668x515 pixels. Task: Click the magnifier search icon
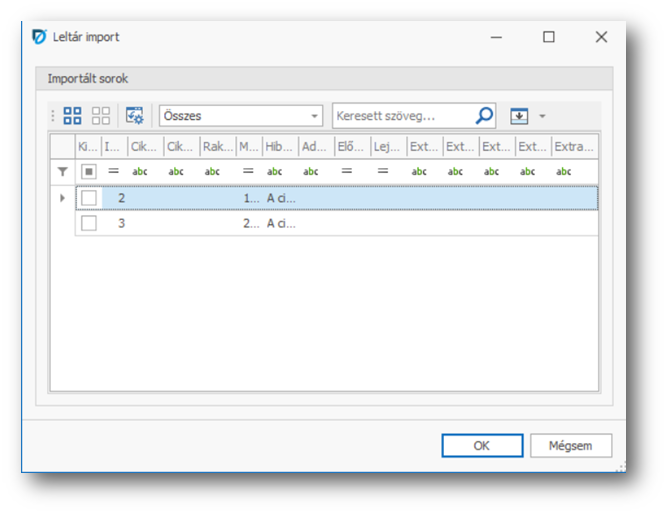point(484,116)
